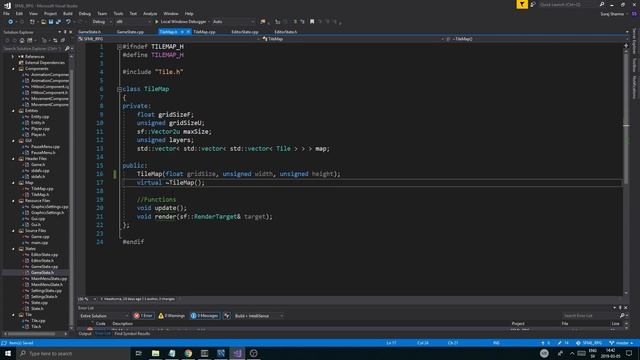The width and height of the screenshot is (640, 360).
Task: Open the TileMap class scope dropdown
Action: tap(353, 39)
